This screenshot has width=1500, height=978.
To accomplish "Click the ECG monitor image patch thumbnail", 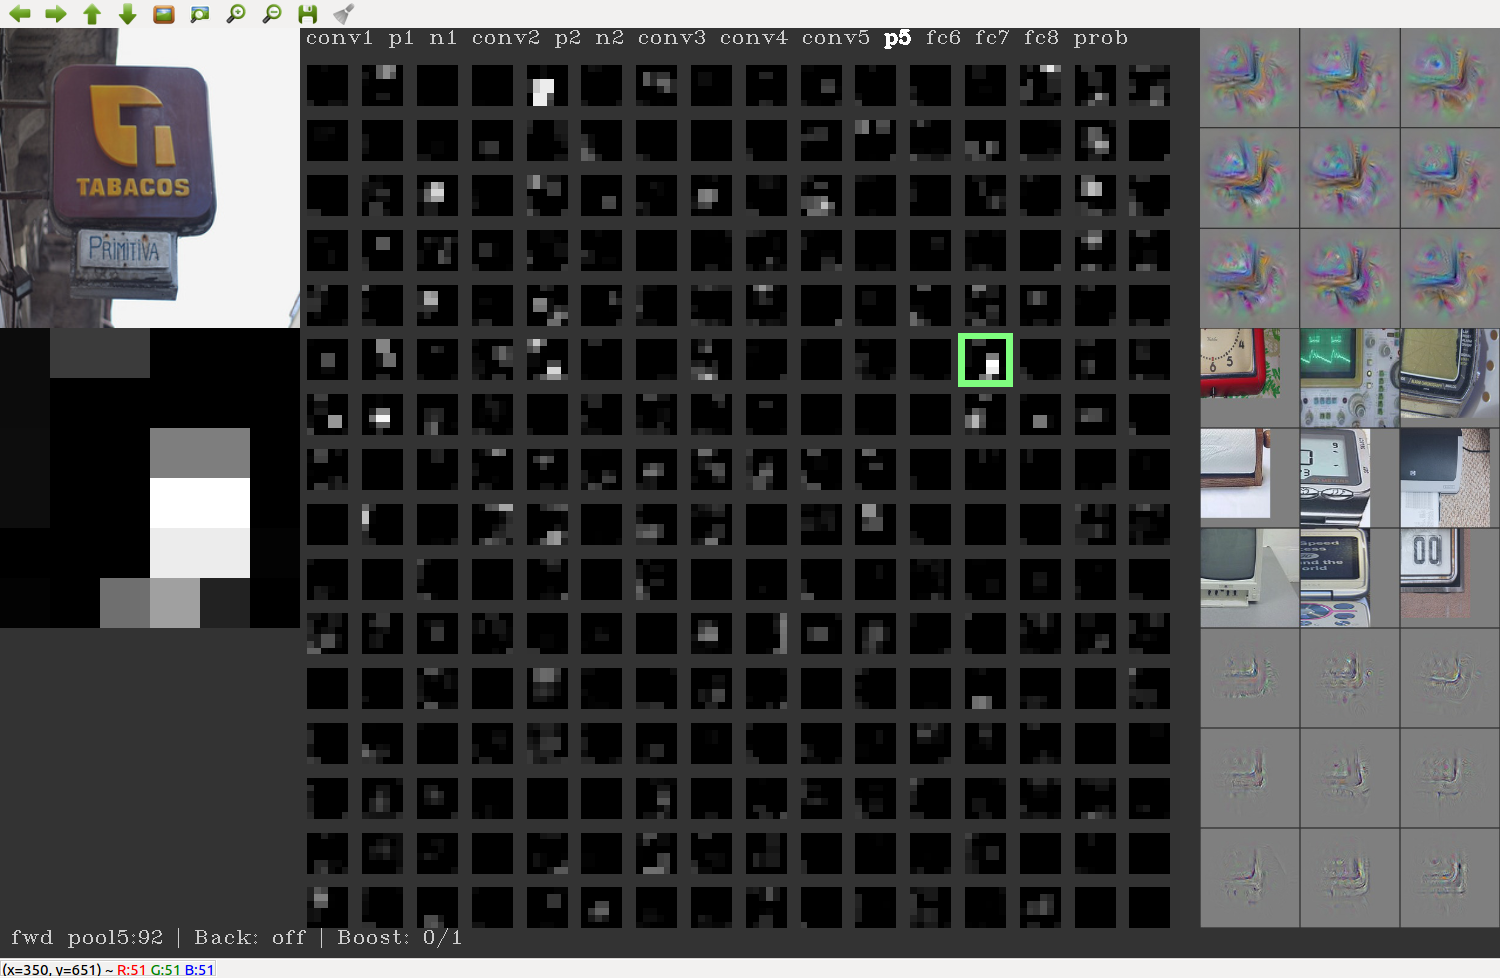I will tap(1349, 378).
